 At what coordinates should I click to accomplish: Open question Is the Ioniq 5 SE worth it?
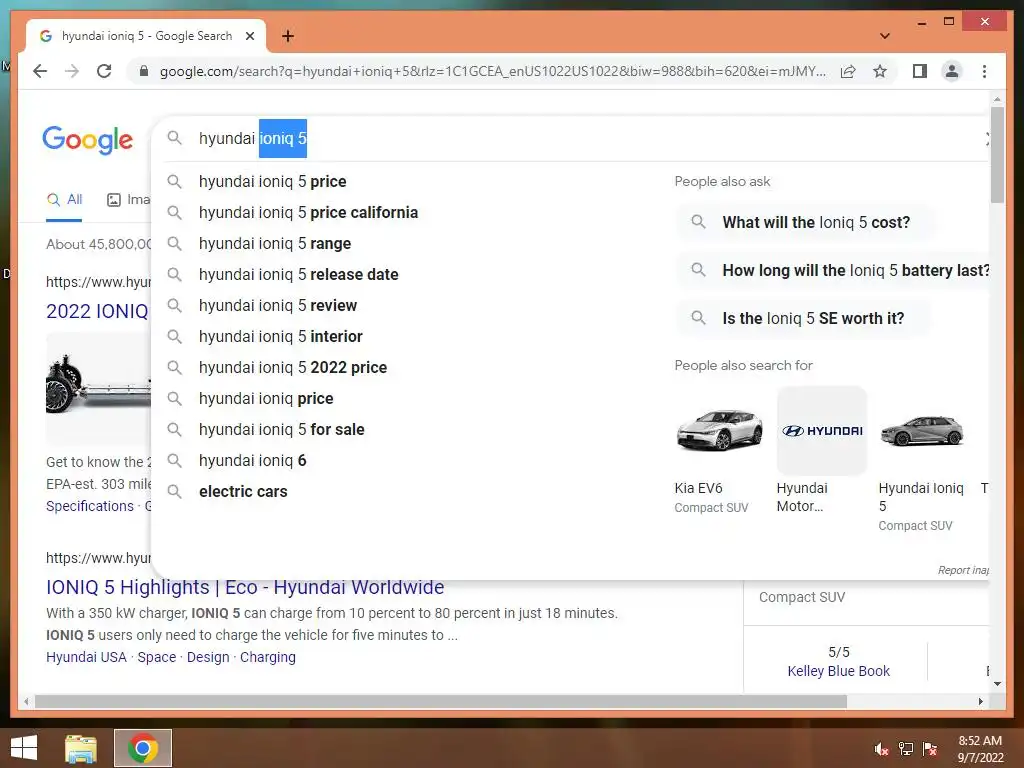point(802,318)
